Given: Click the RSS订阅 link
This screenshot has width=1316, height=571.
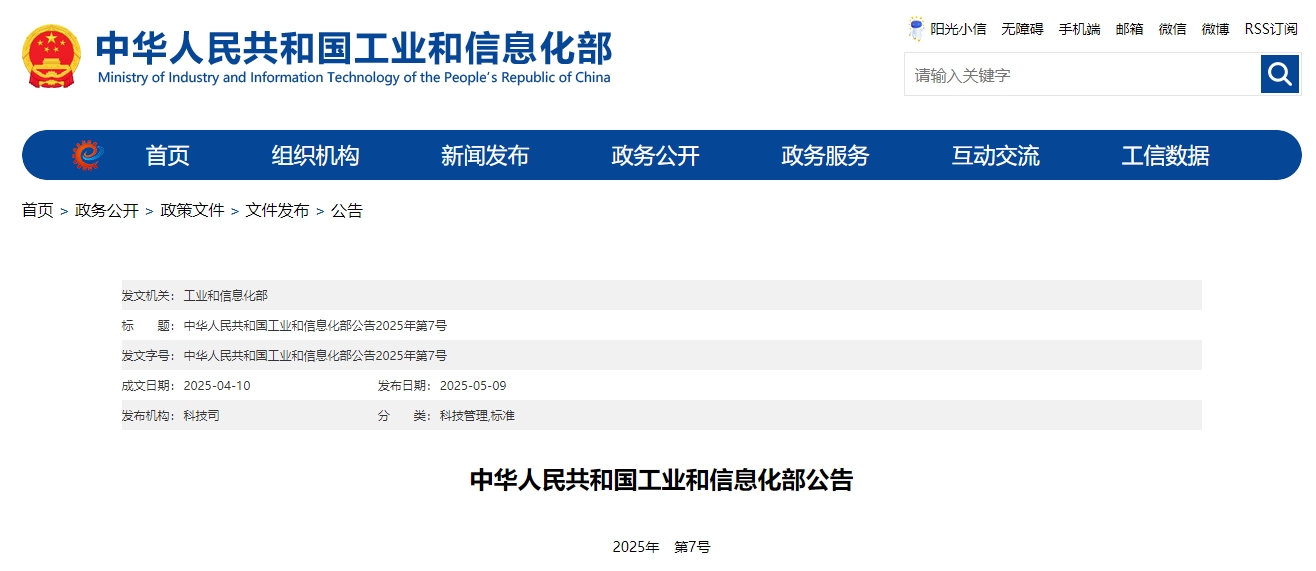Looking at the screenshot, I should pyautogui.click(x=1271, y=29).
